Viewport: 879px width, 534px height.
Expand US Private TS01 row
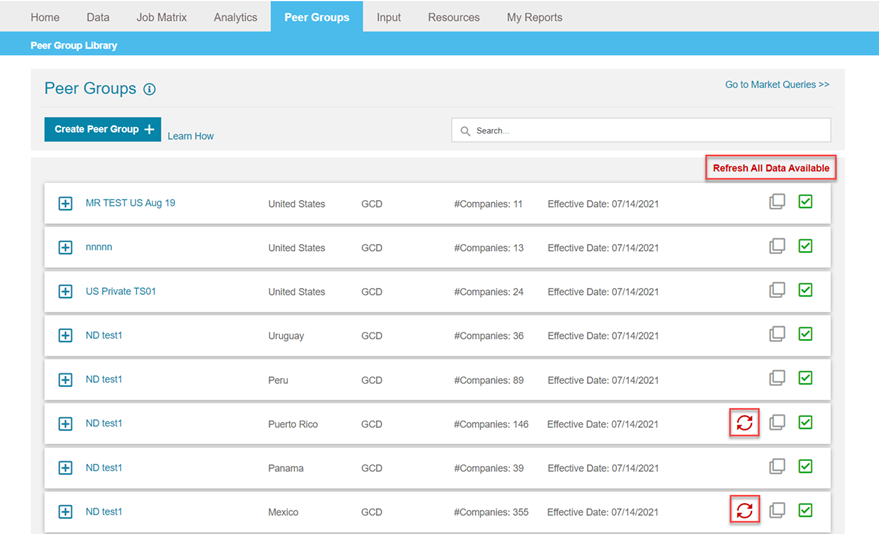click(66, 291)
